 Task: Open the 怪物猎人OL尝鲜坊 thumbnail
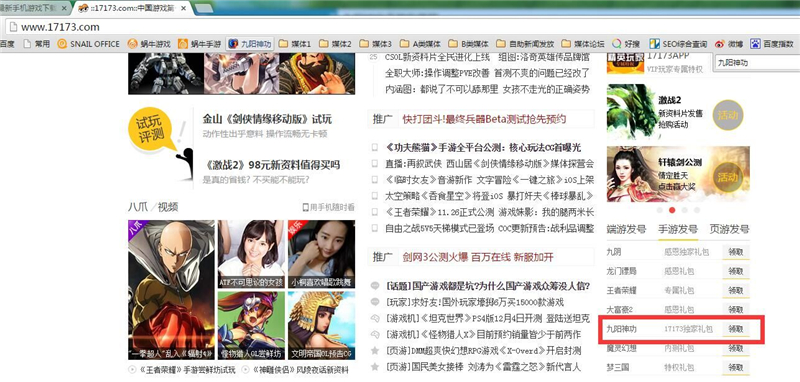[251, 326]
